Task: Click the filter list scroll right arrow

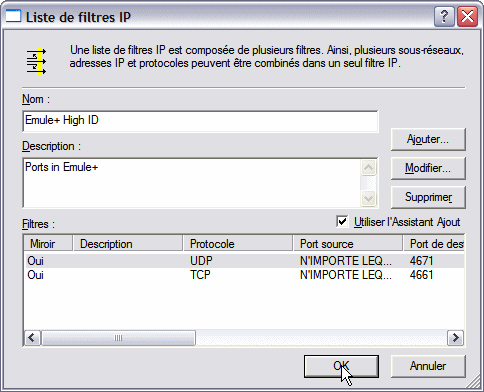Action: tap(455, 338)
